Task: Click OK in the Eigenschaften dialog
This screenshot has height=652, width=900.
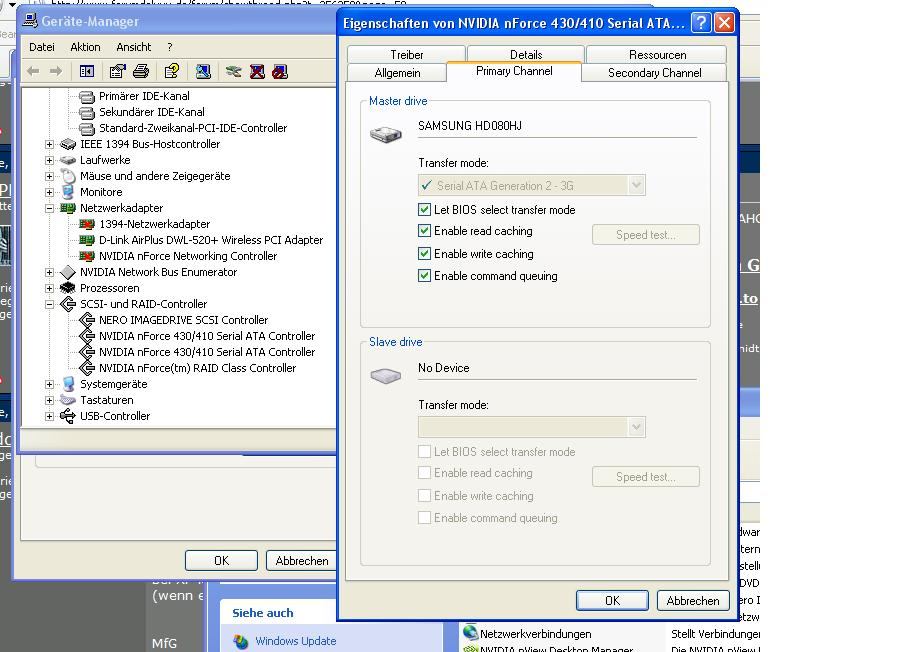Action: pos(612,601)
